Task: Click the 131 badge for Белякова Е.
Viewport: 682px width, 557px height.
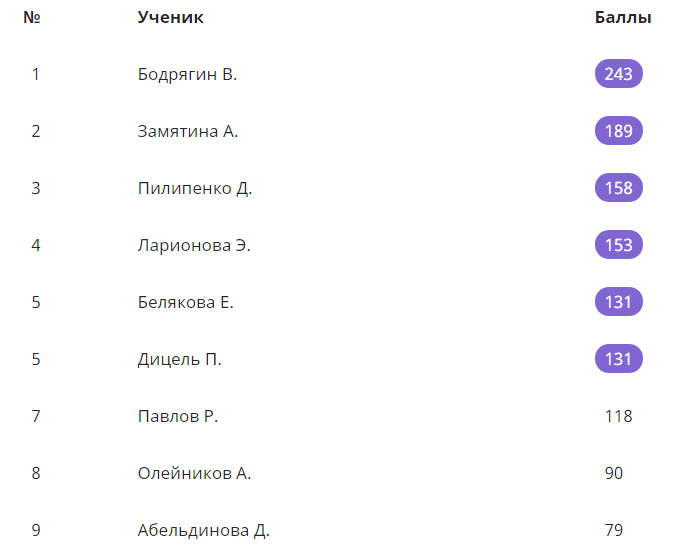Action: pyautogui.click(x=618, y=302)
